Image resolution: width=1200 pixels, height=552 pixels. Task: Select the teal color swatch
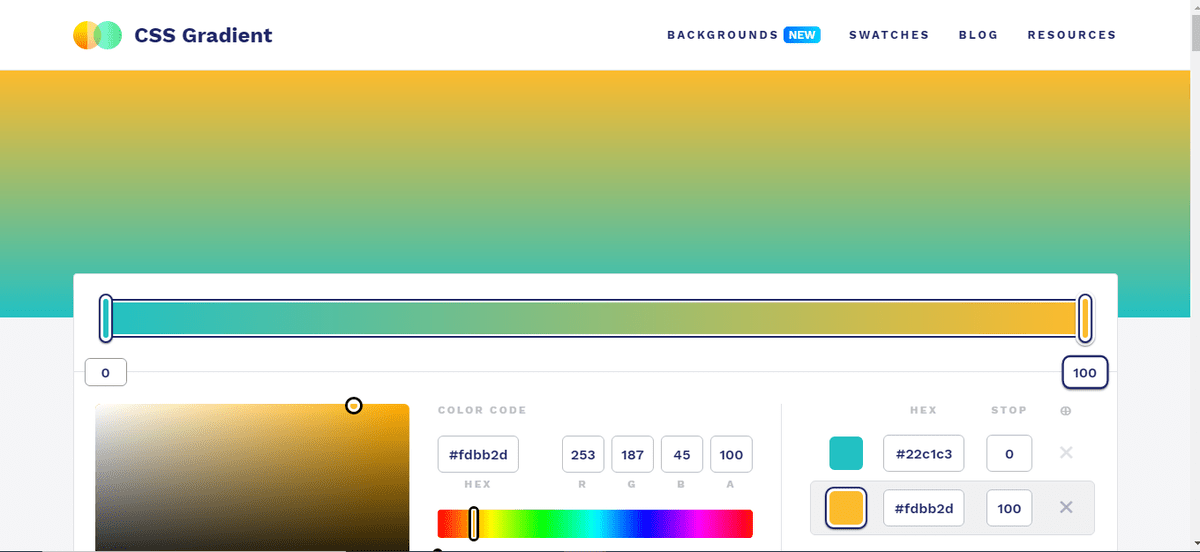846,453
